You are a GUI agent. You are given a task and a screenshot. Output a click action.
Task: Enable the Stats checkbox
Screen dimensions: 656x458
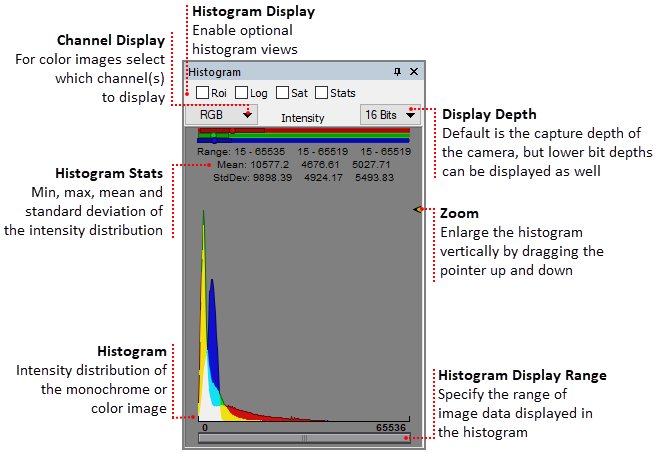321,93
